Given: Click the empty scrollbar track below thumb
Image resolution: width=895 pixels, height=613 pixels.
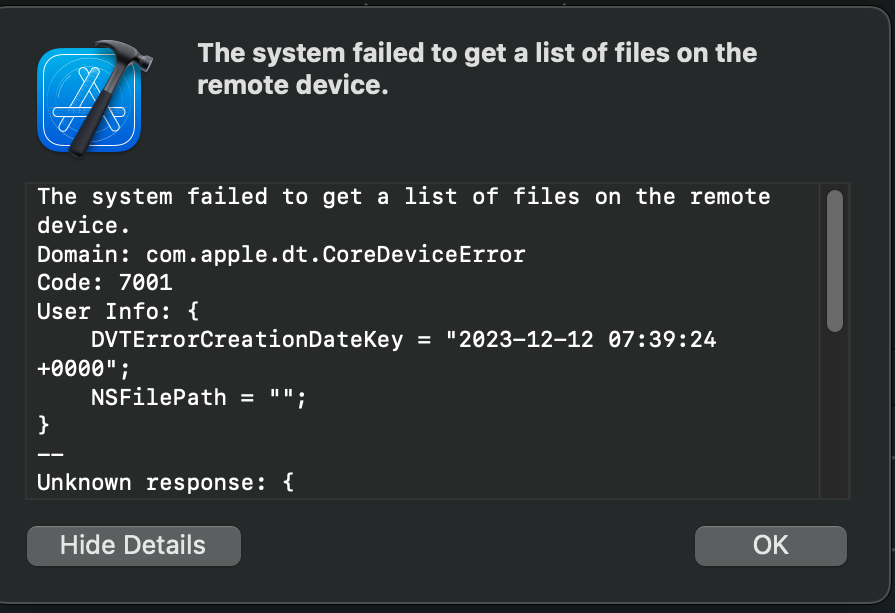Looking at the screenshot, I should click(834, 414).
